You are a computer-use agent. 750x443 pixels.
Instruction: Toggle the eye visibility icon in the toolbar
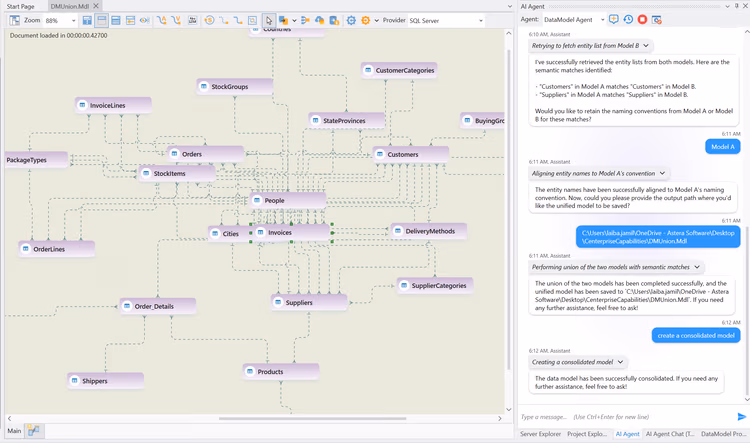(x=144, y=21)
